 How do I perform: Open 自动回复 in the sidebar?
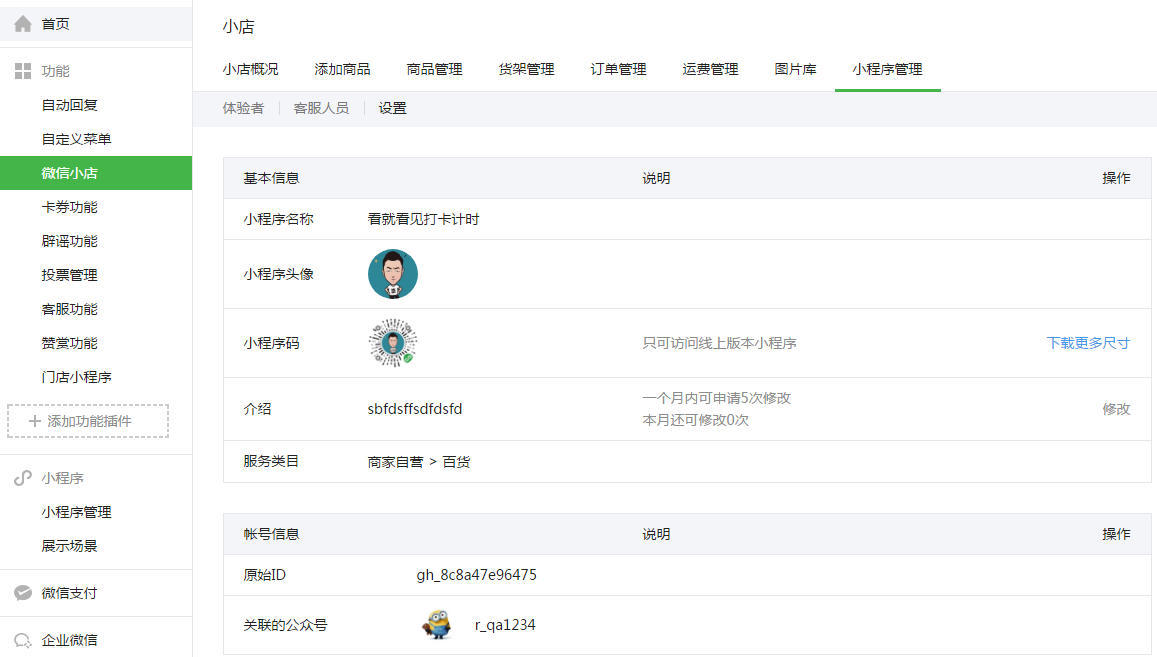[x=69, y=105]
